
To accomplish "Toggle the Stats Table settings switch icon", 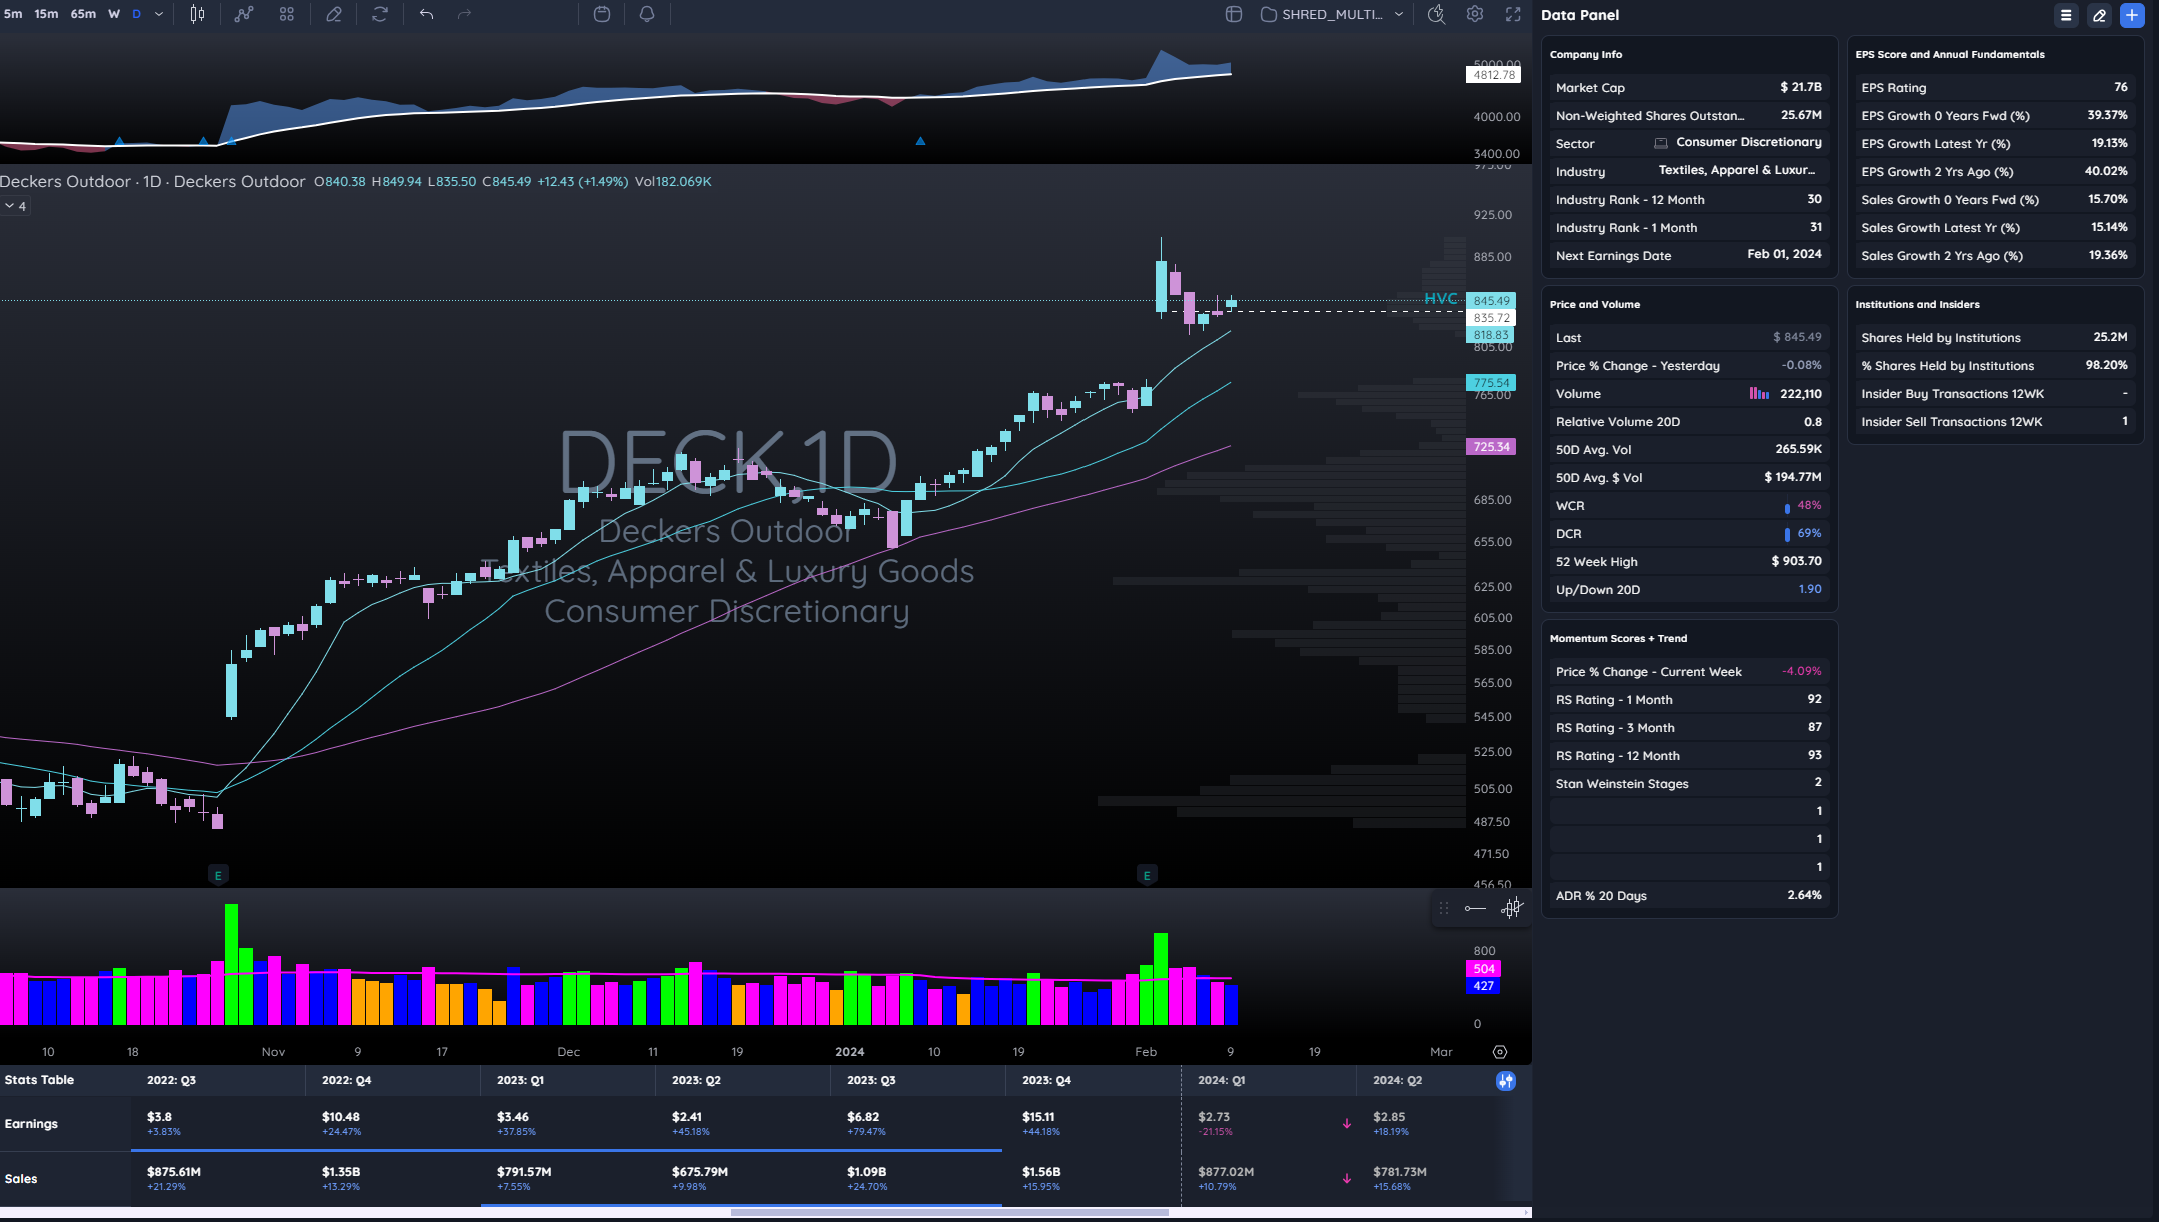I will [1506, 1081].
